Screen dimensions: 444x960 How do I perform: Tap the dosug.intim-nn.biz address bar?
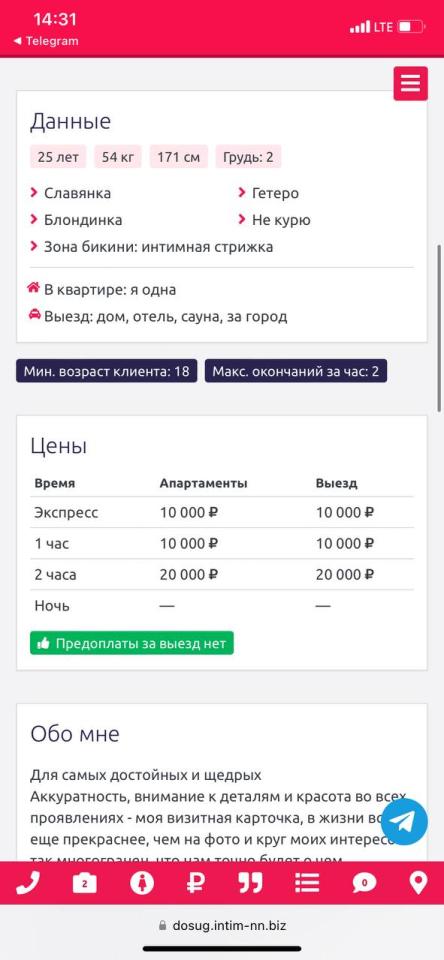(x=222, y=925)
